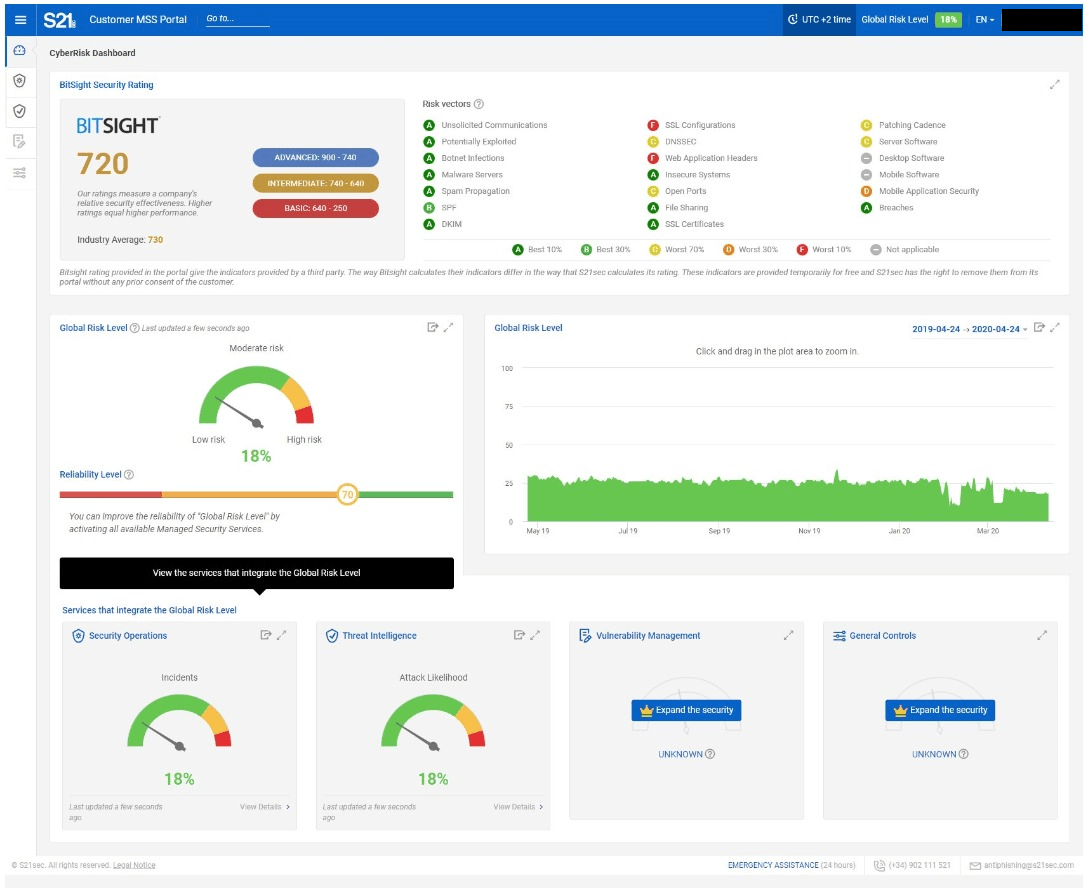Export the Threat Intelligence card
This screenshot has width=1085, height=888.
[519, 635]
